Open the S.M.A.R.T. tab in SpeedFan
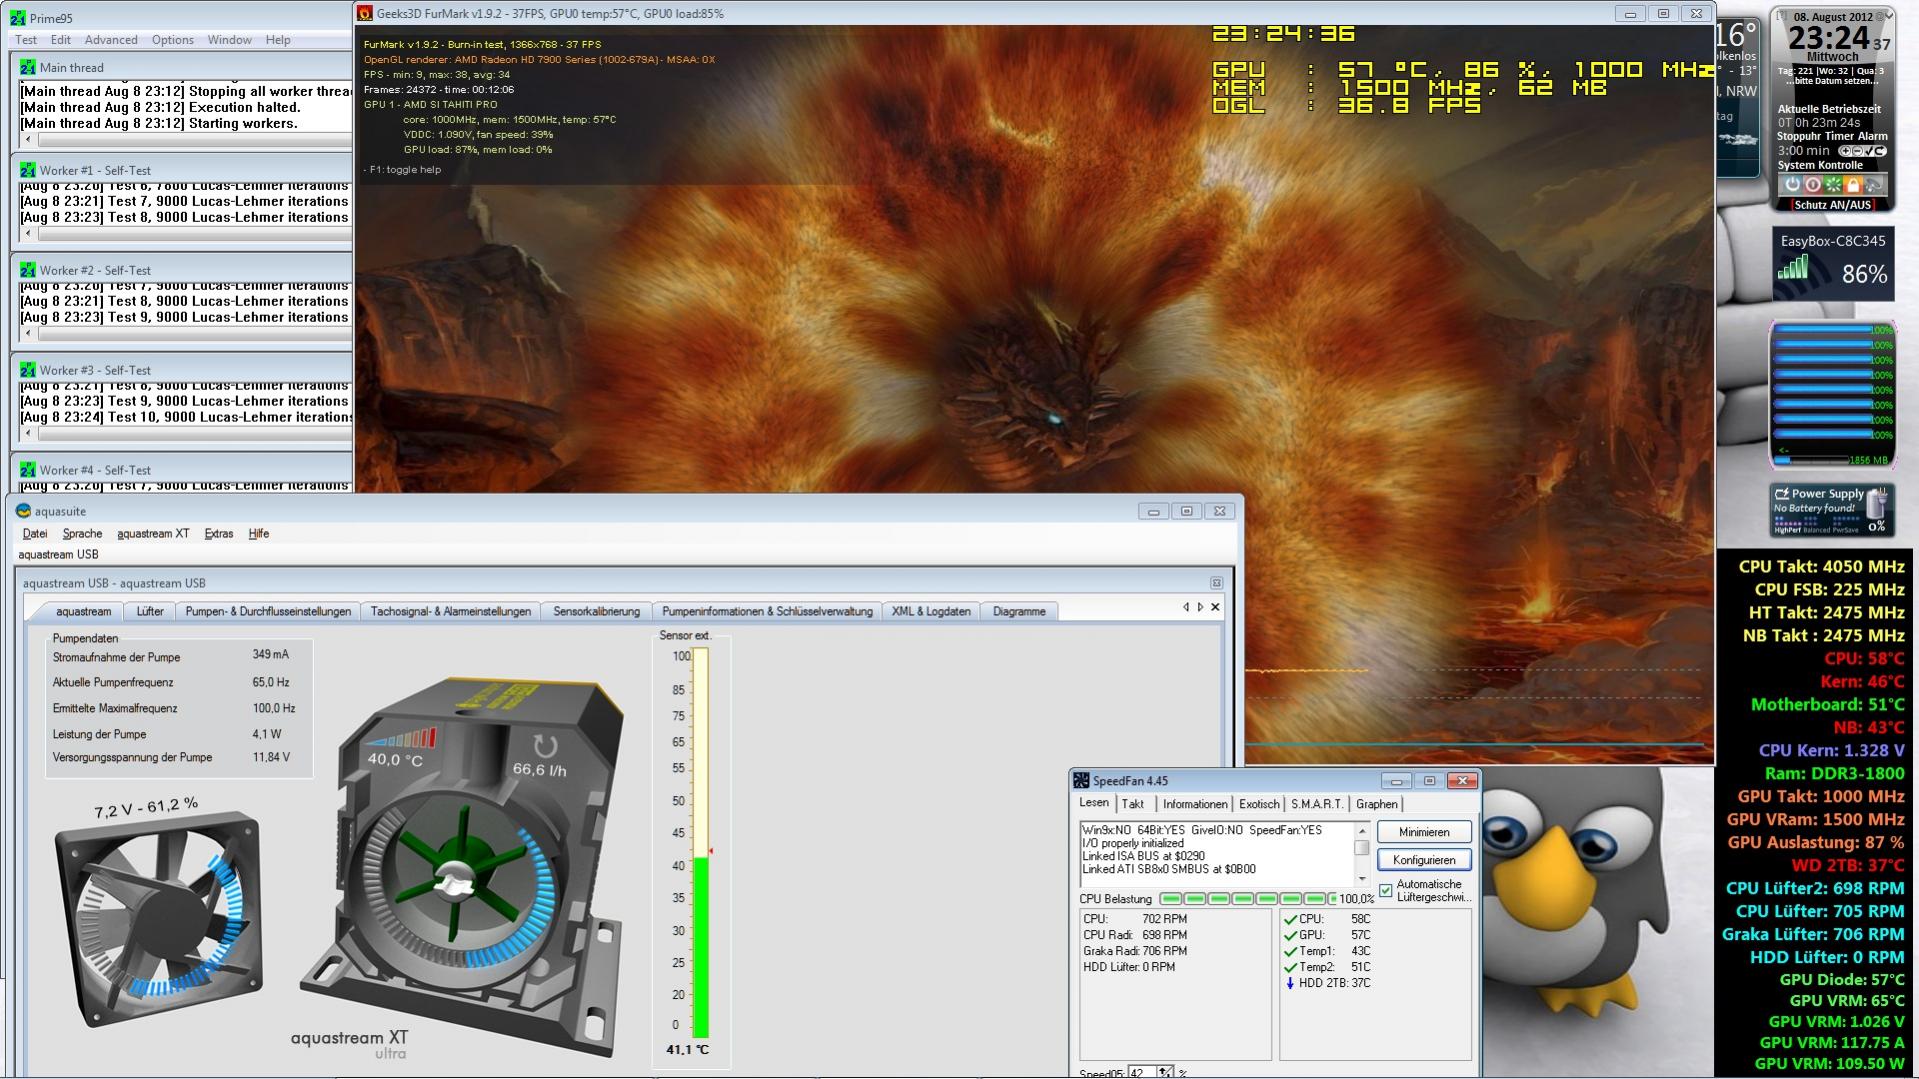This screenshot has width=1919, height=1079. click(1317, 804)
